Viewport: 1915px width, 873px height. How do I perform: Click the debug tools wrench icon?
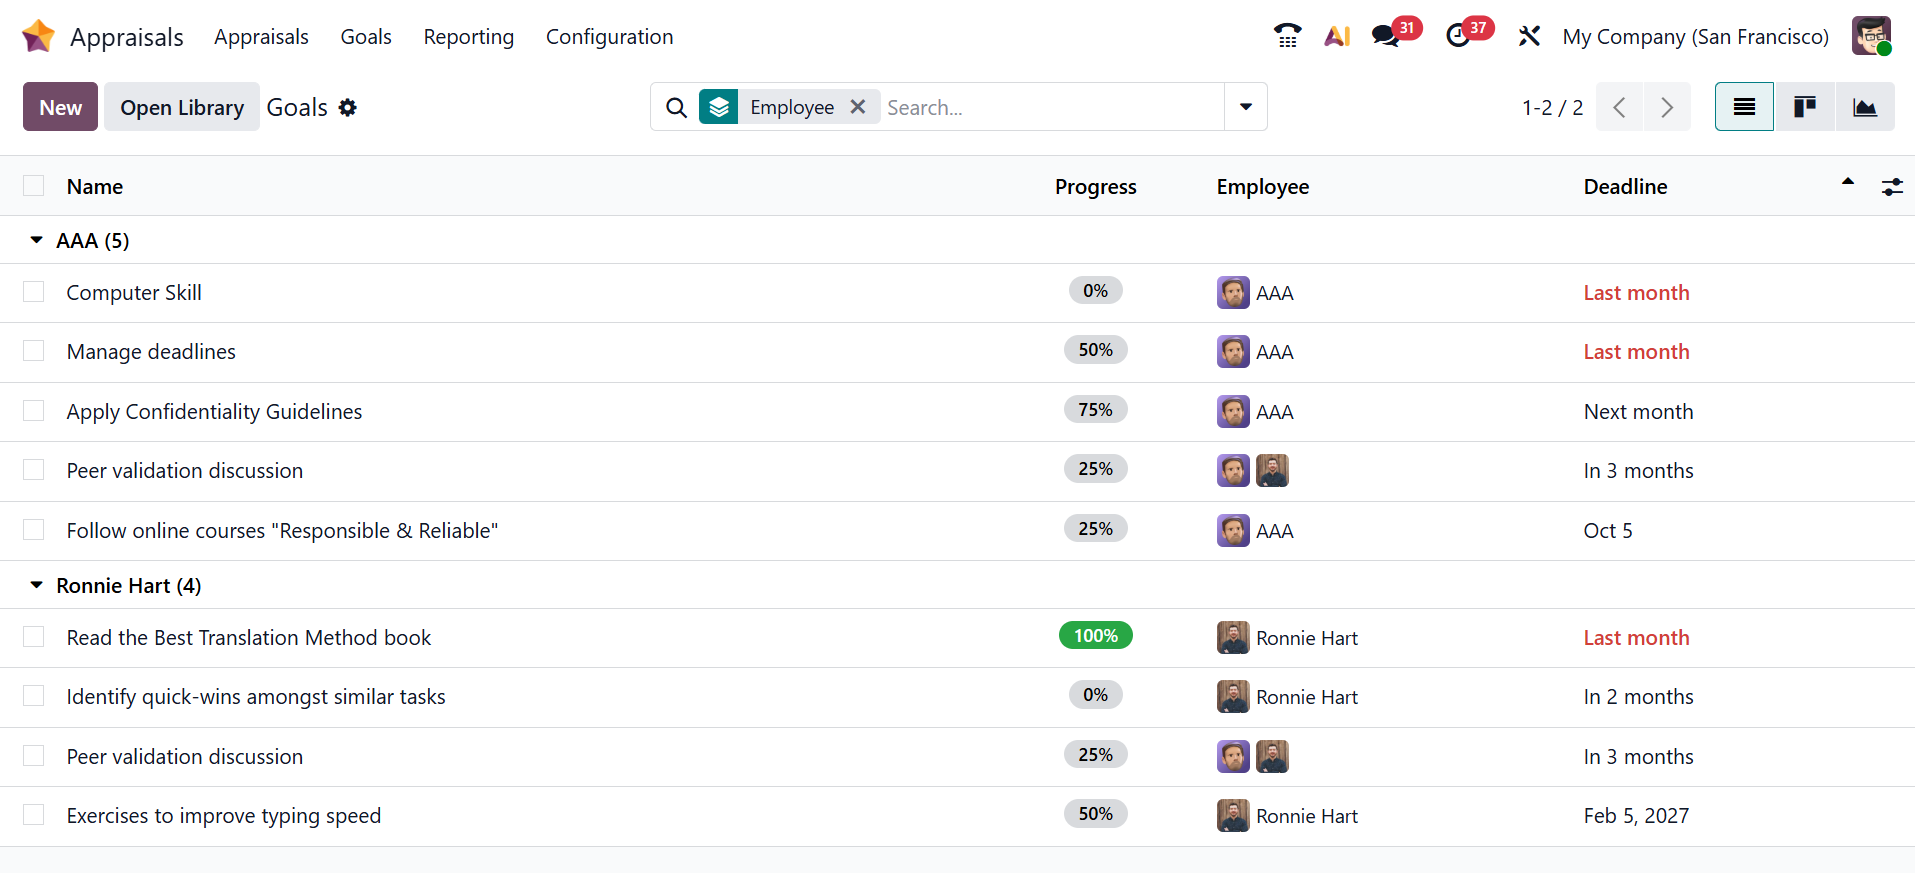tap(1528, 37)
